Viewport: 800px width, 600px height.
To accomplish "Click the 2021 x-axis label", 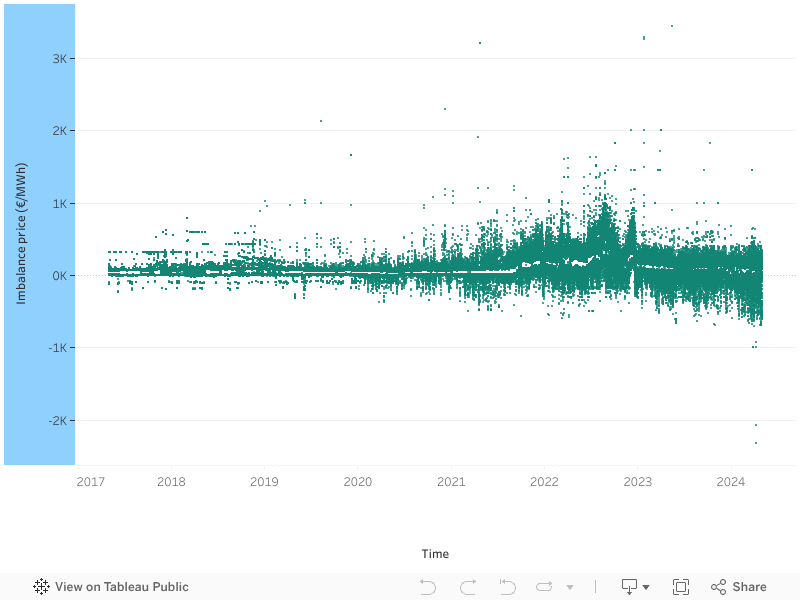I will click(451, 482).
